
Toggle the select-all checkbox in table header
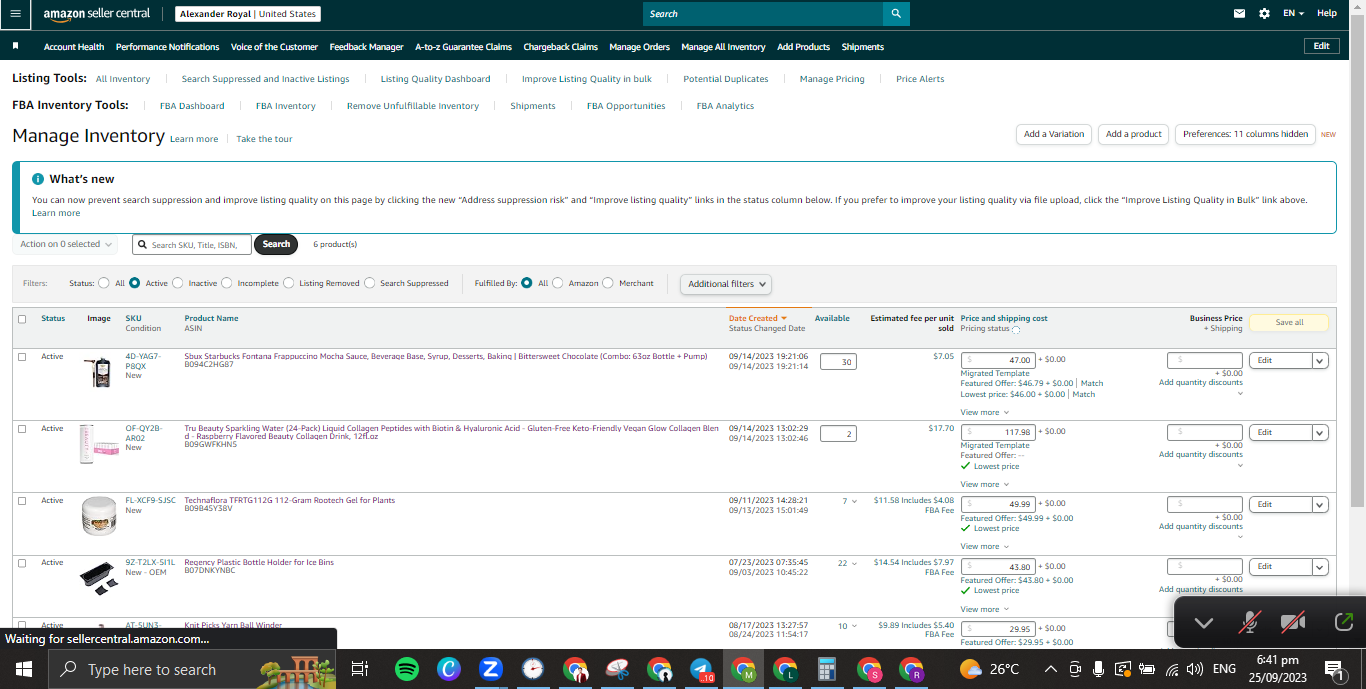(22, 319)
